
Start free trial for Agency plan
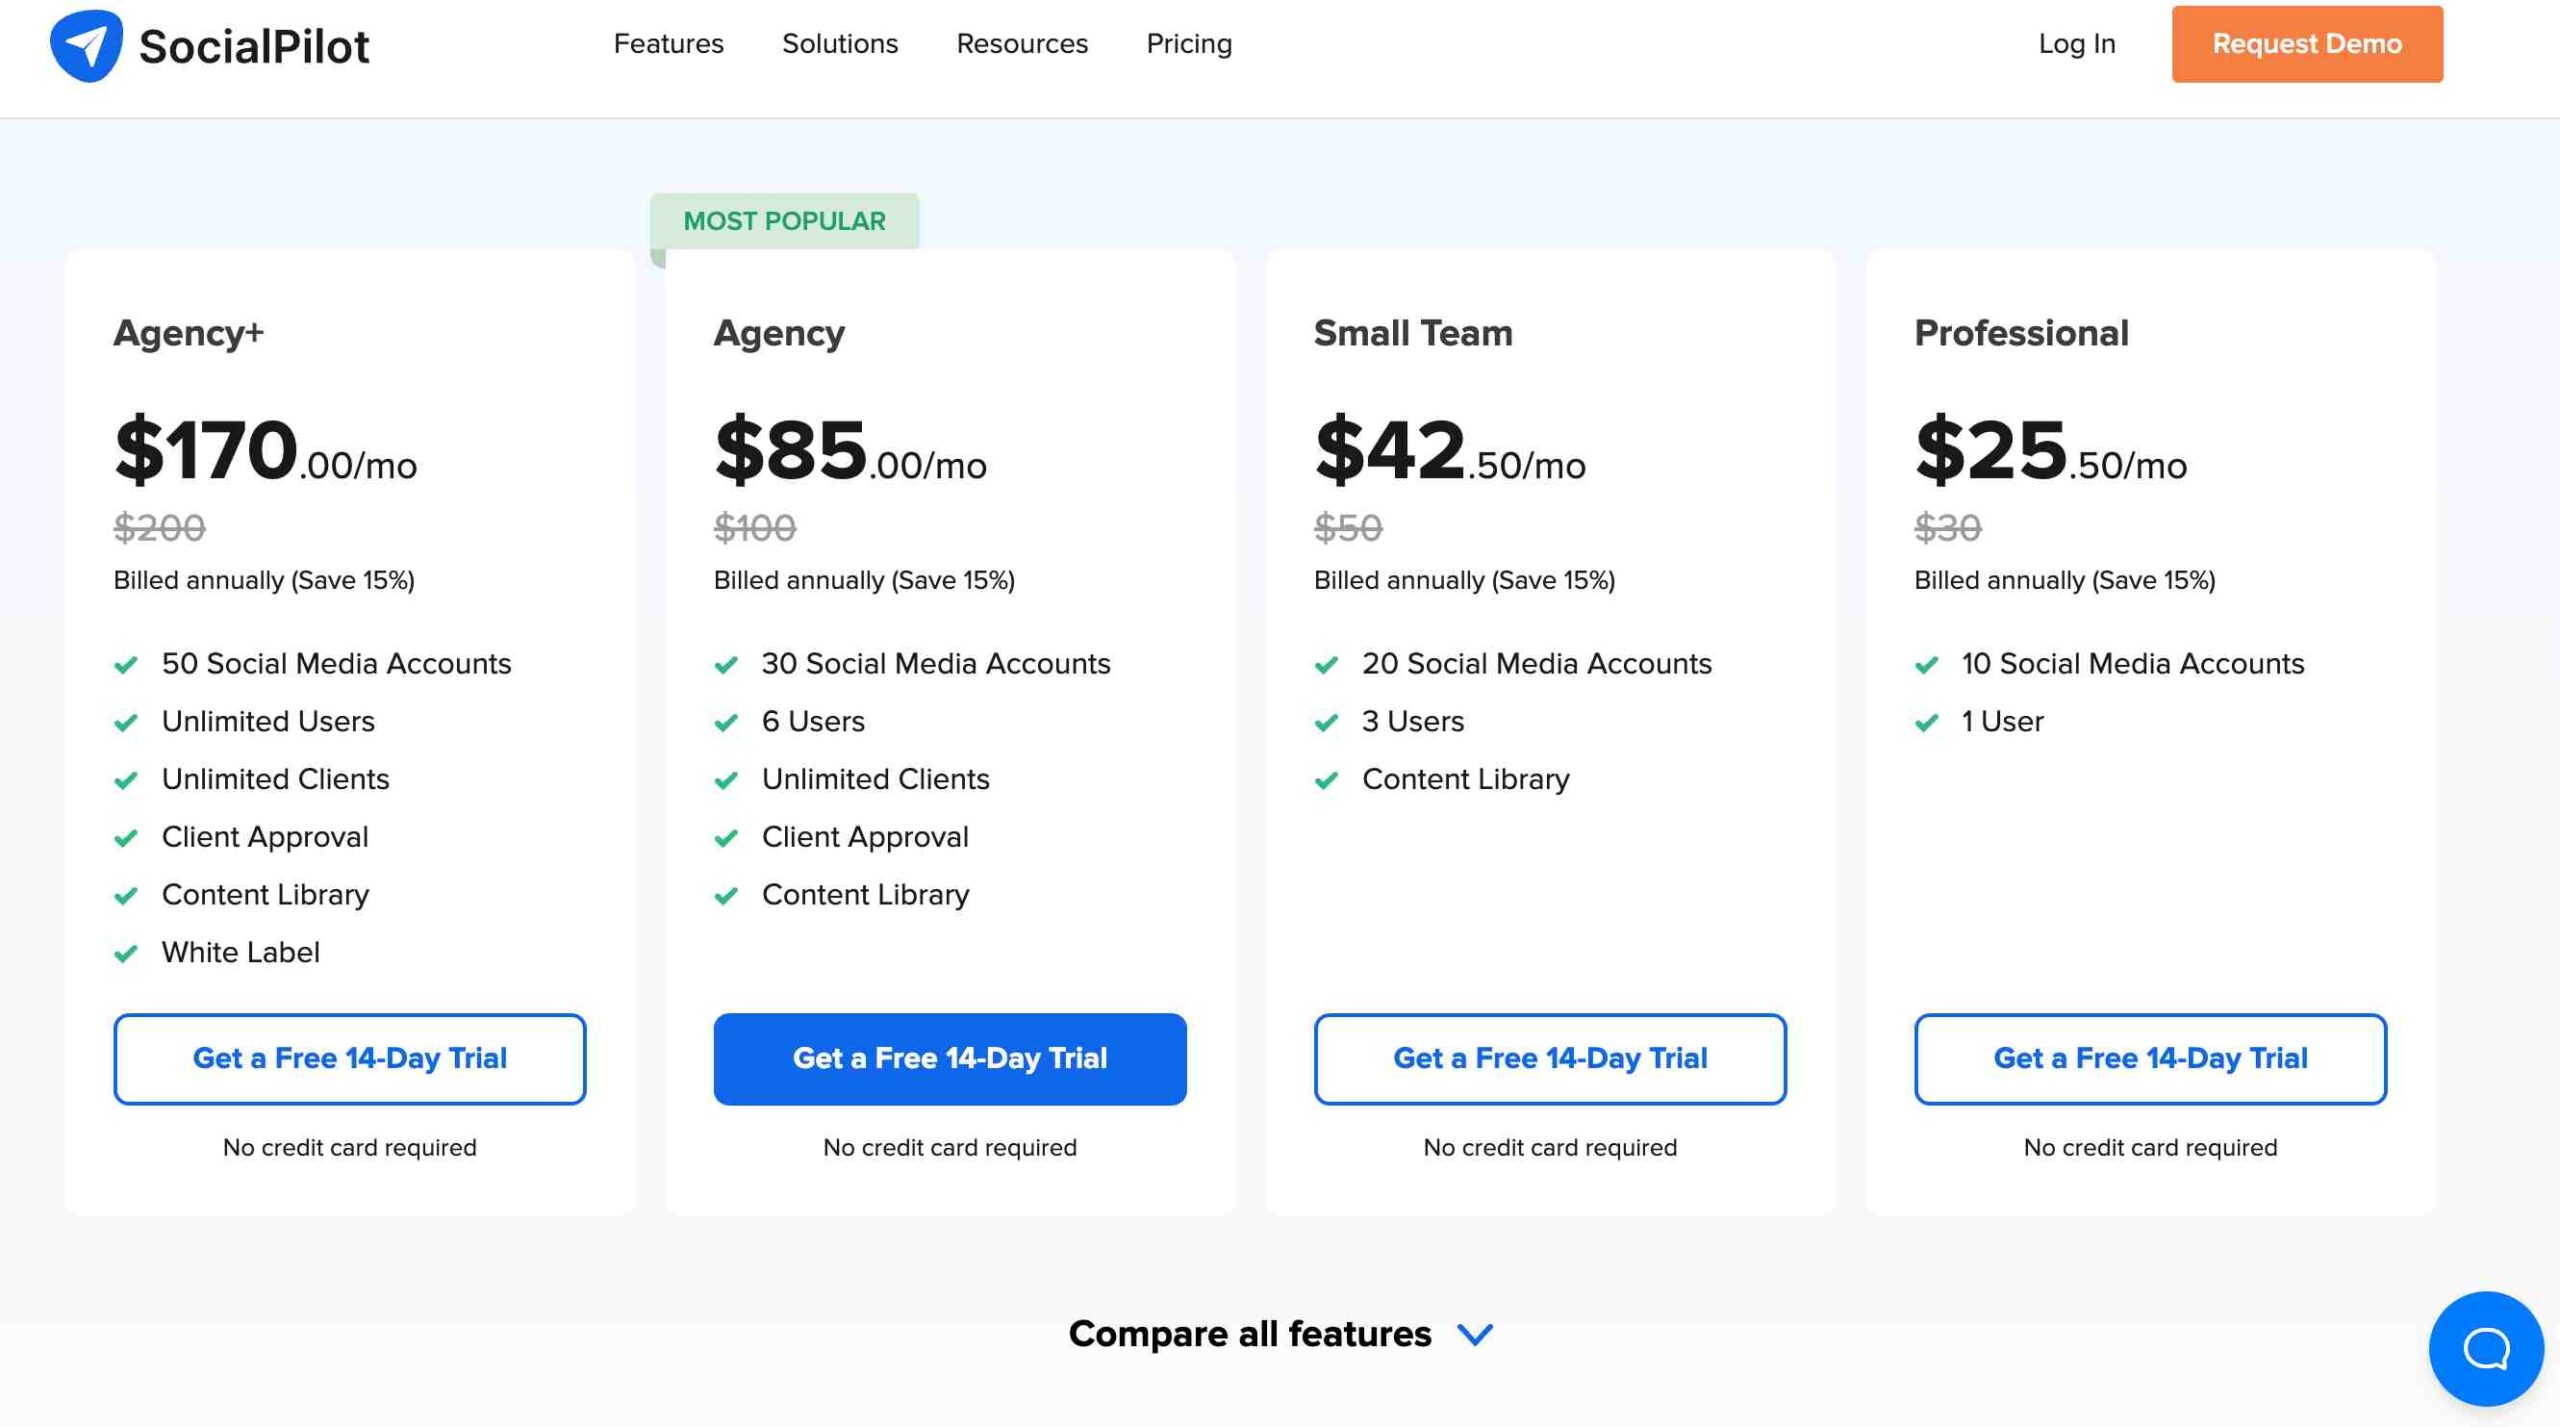pyautogui.click(x=950, y=1058)
